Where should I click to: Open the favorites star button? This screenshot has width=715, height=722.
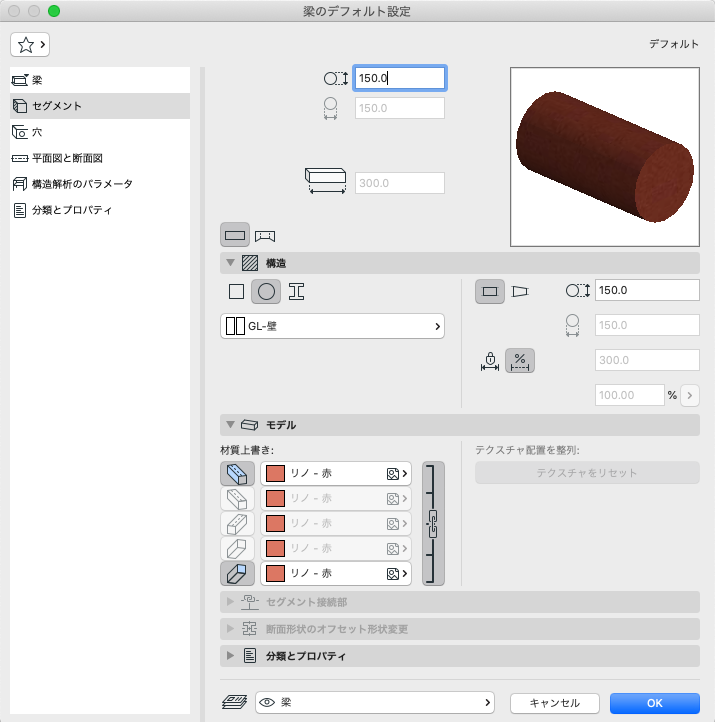click(30, 45)
